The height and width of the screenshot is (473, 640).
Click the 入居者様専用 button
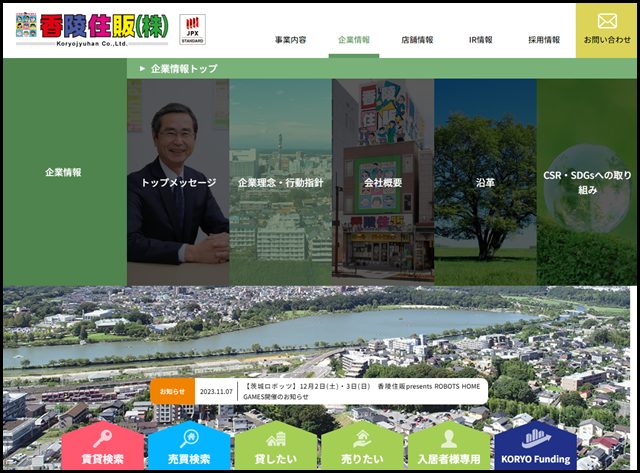[449, 445]
